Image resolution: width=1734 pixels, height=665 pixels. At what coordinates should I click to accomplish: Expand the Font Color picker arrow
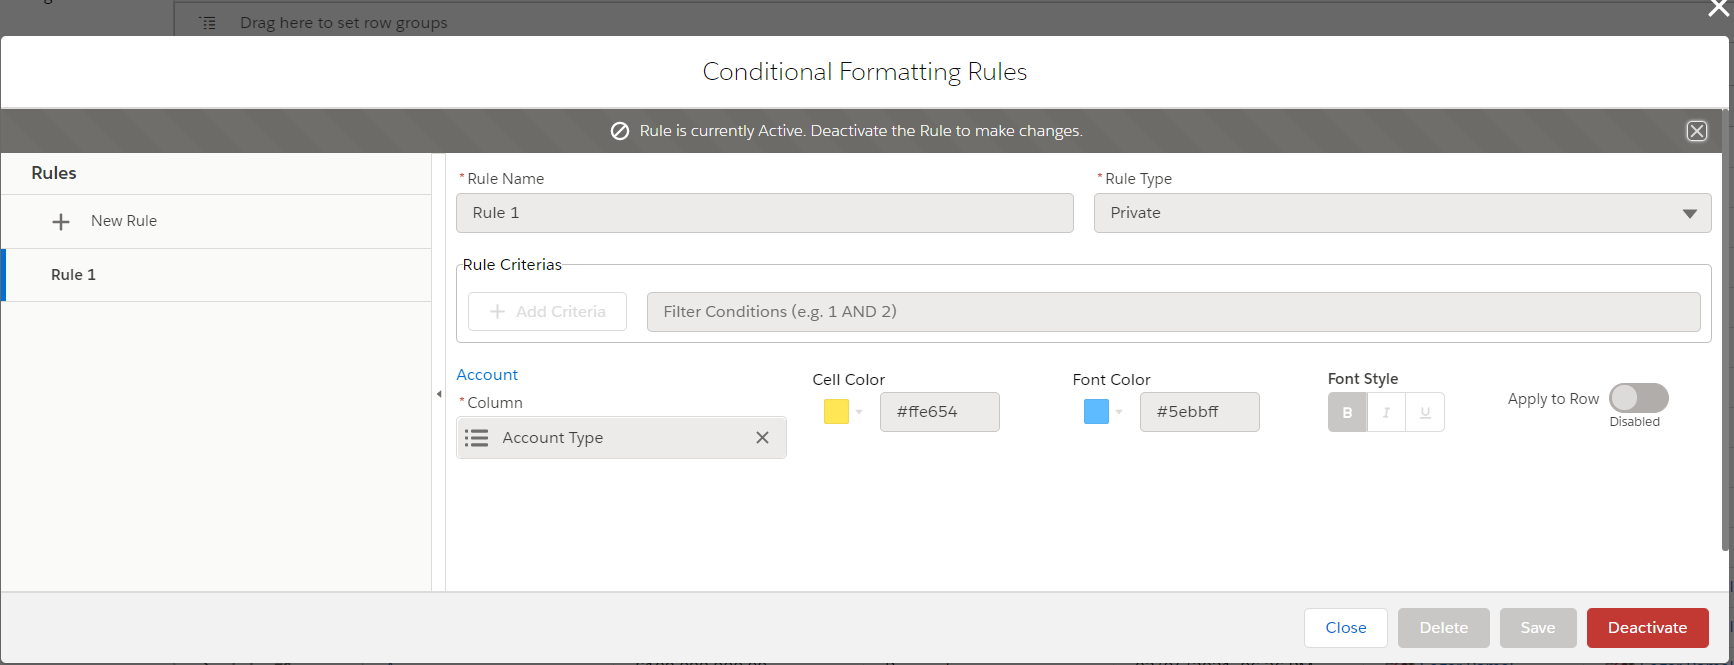click(x=1119, y=412)
